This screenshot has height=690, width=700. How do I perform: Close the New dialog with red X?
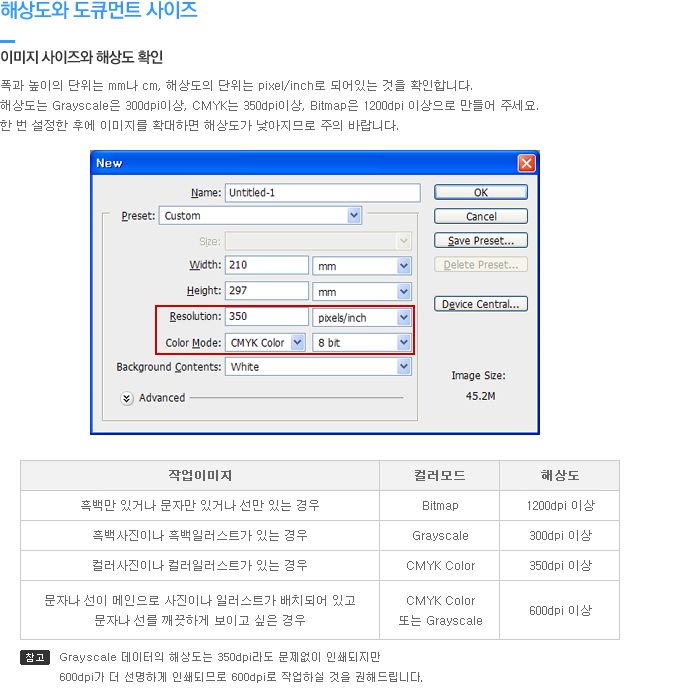coord(526,163)
